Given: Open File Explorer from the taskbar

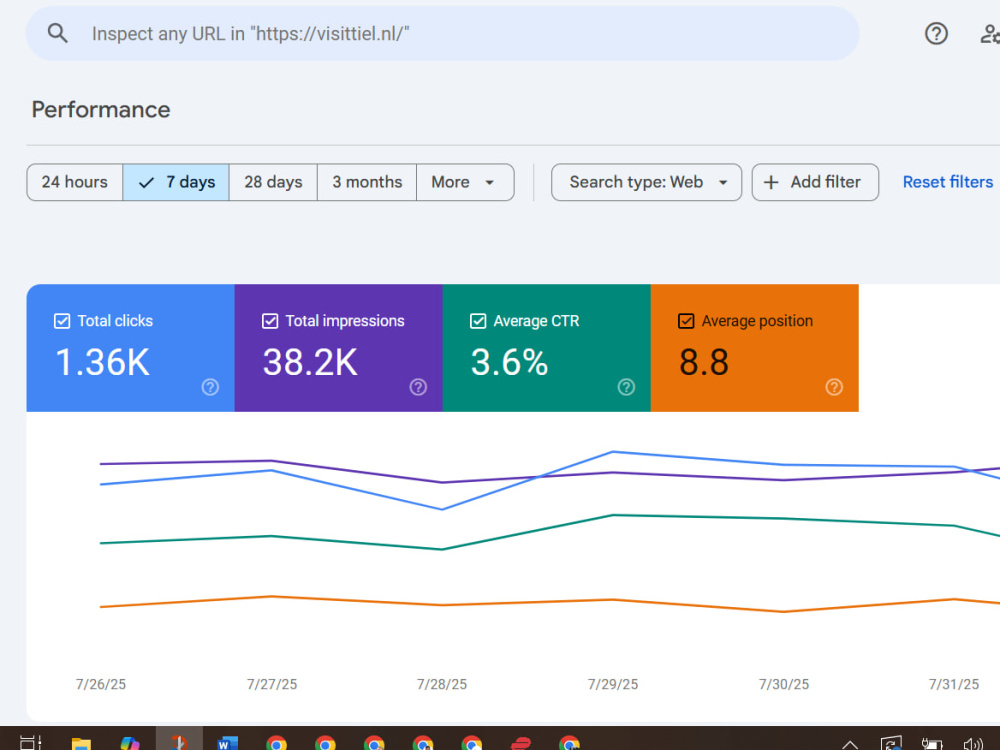Looking at the screenshot, I should 81,744.
